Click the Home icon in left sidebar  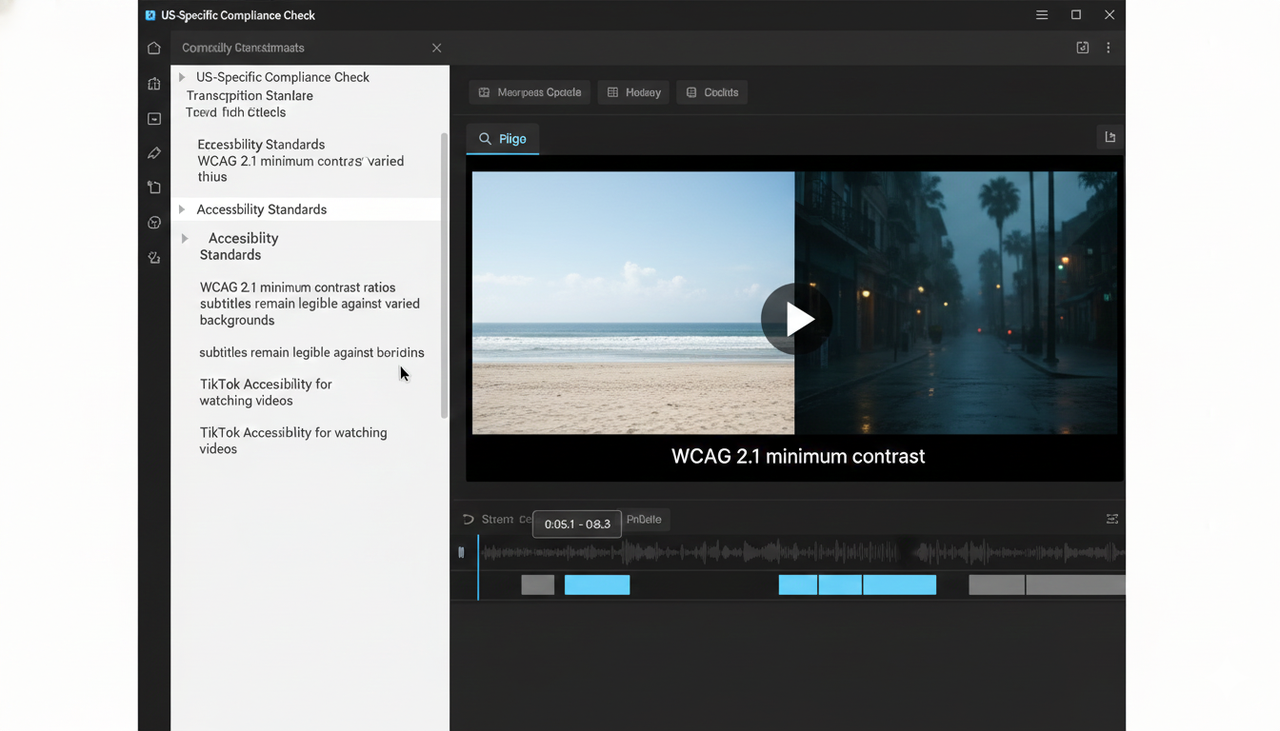tap(154, 48)
